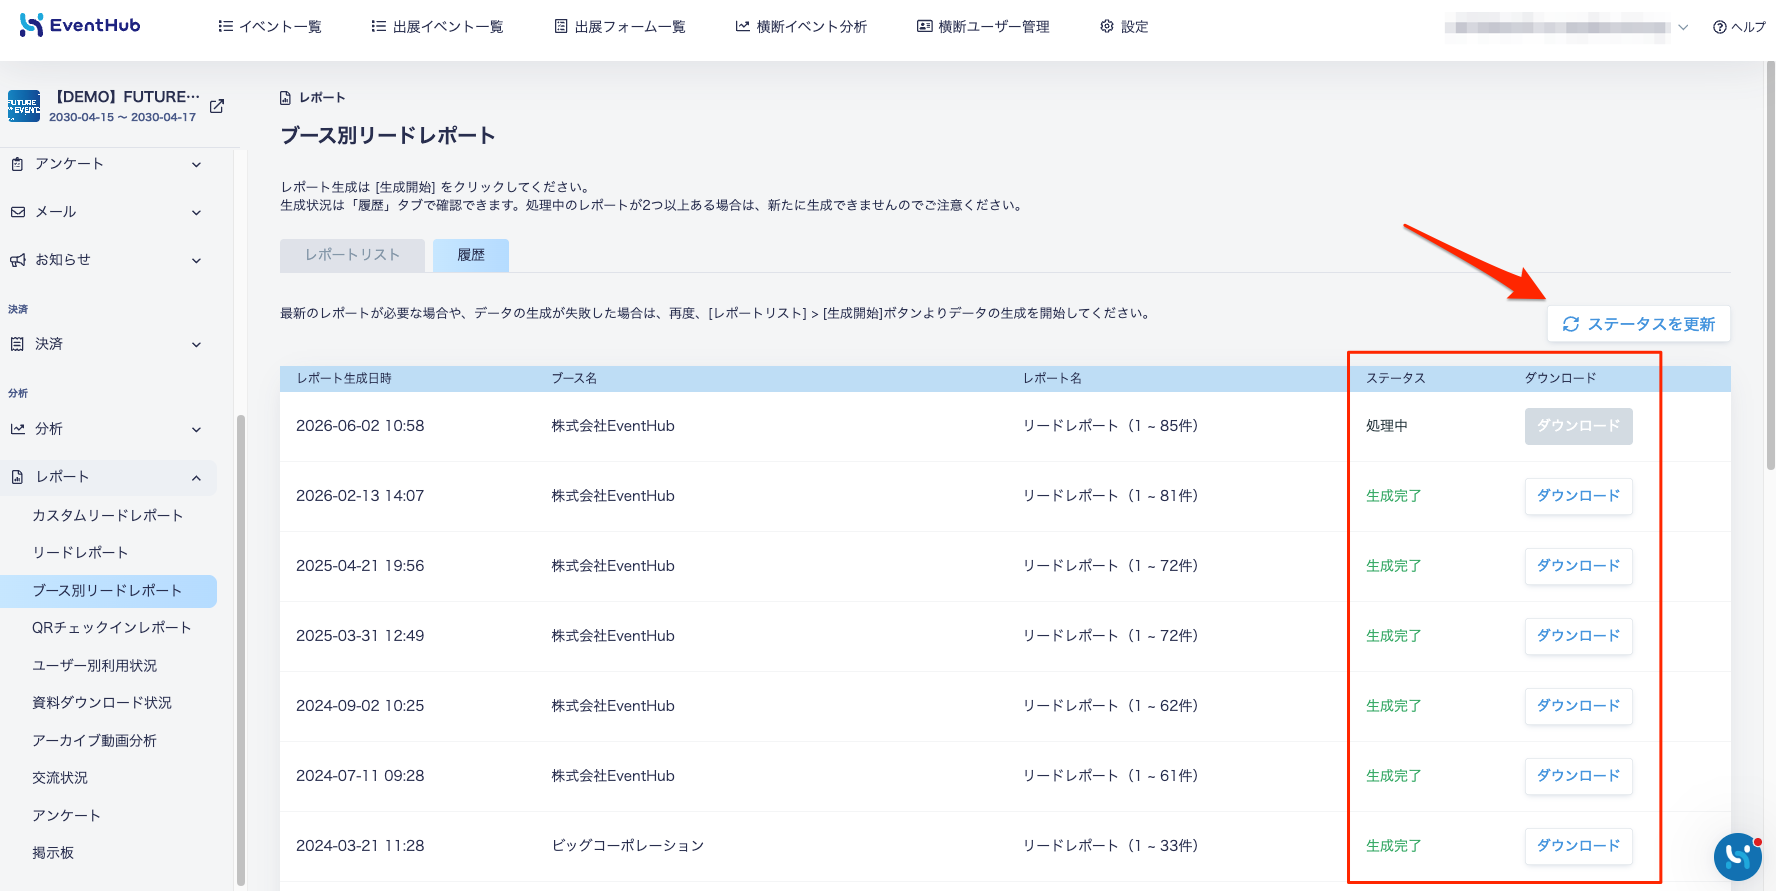Click the sidebar vertical scrollbar

pos(240,650)
